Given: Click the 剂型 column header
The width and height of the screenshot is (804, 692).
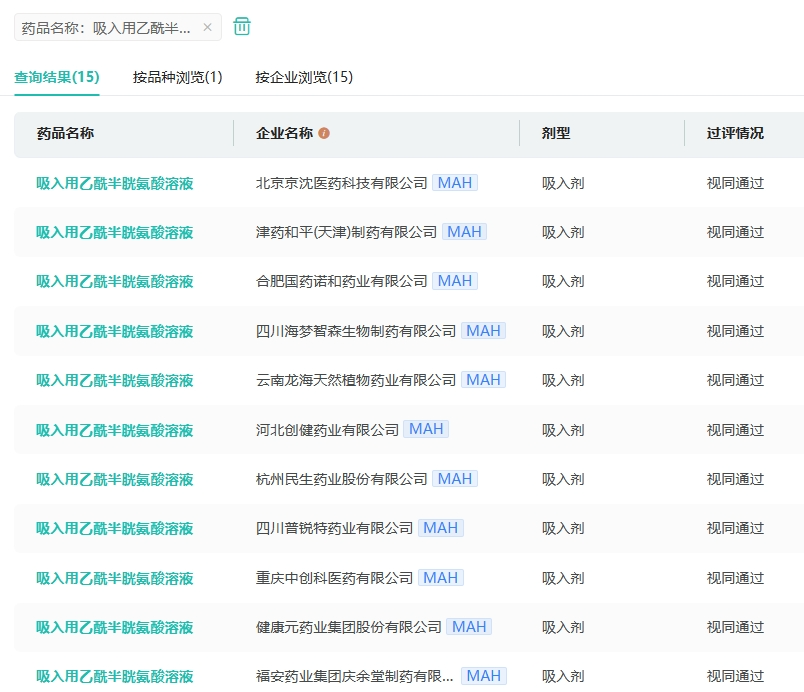Looking at the screenshot, I should click(x=556, y=133).
